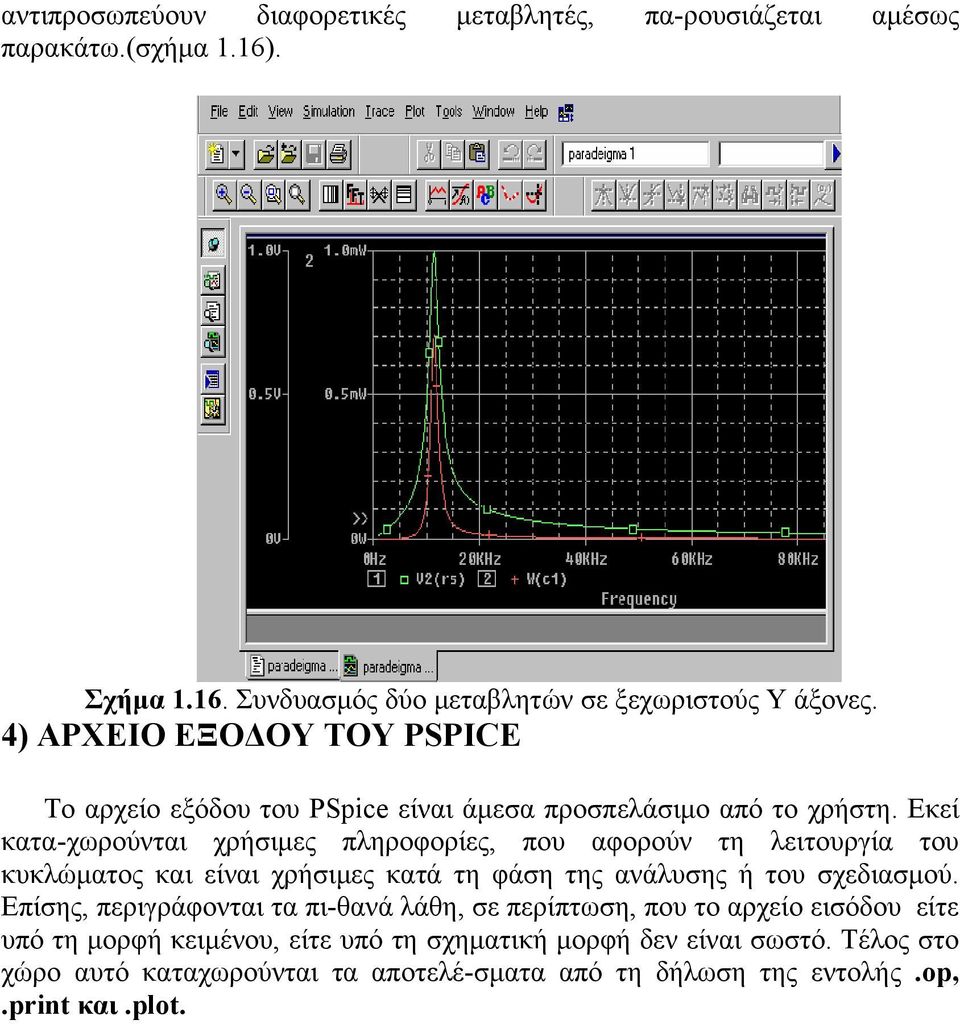Toggle the Cursor display icon

535,195
